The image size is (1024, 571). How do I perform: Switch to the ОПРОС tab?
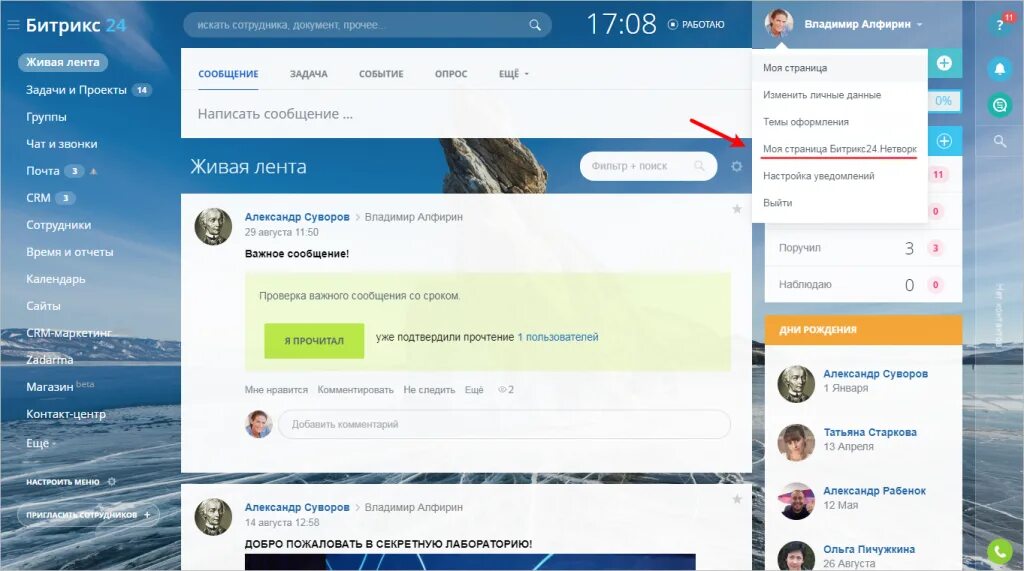coord(451,74)
